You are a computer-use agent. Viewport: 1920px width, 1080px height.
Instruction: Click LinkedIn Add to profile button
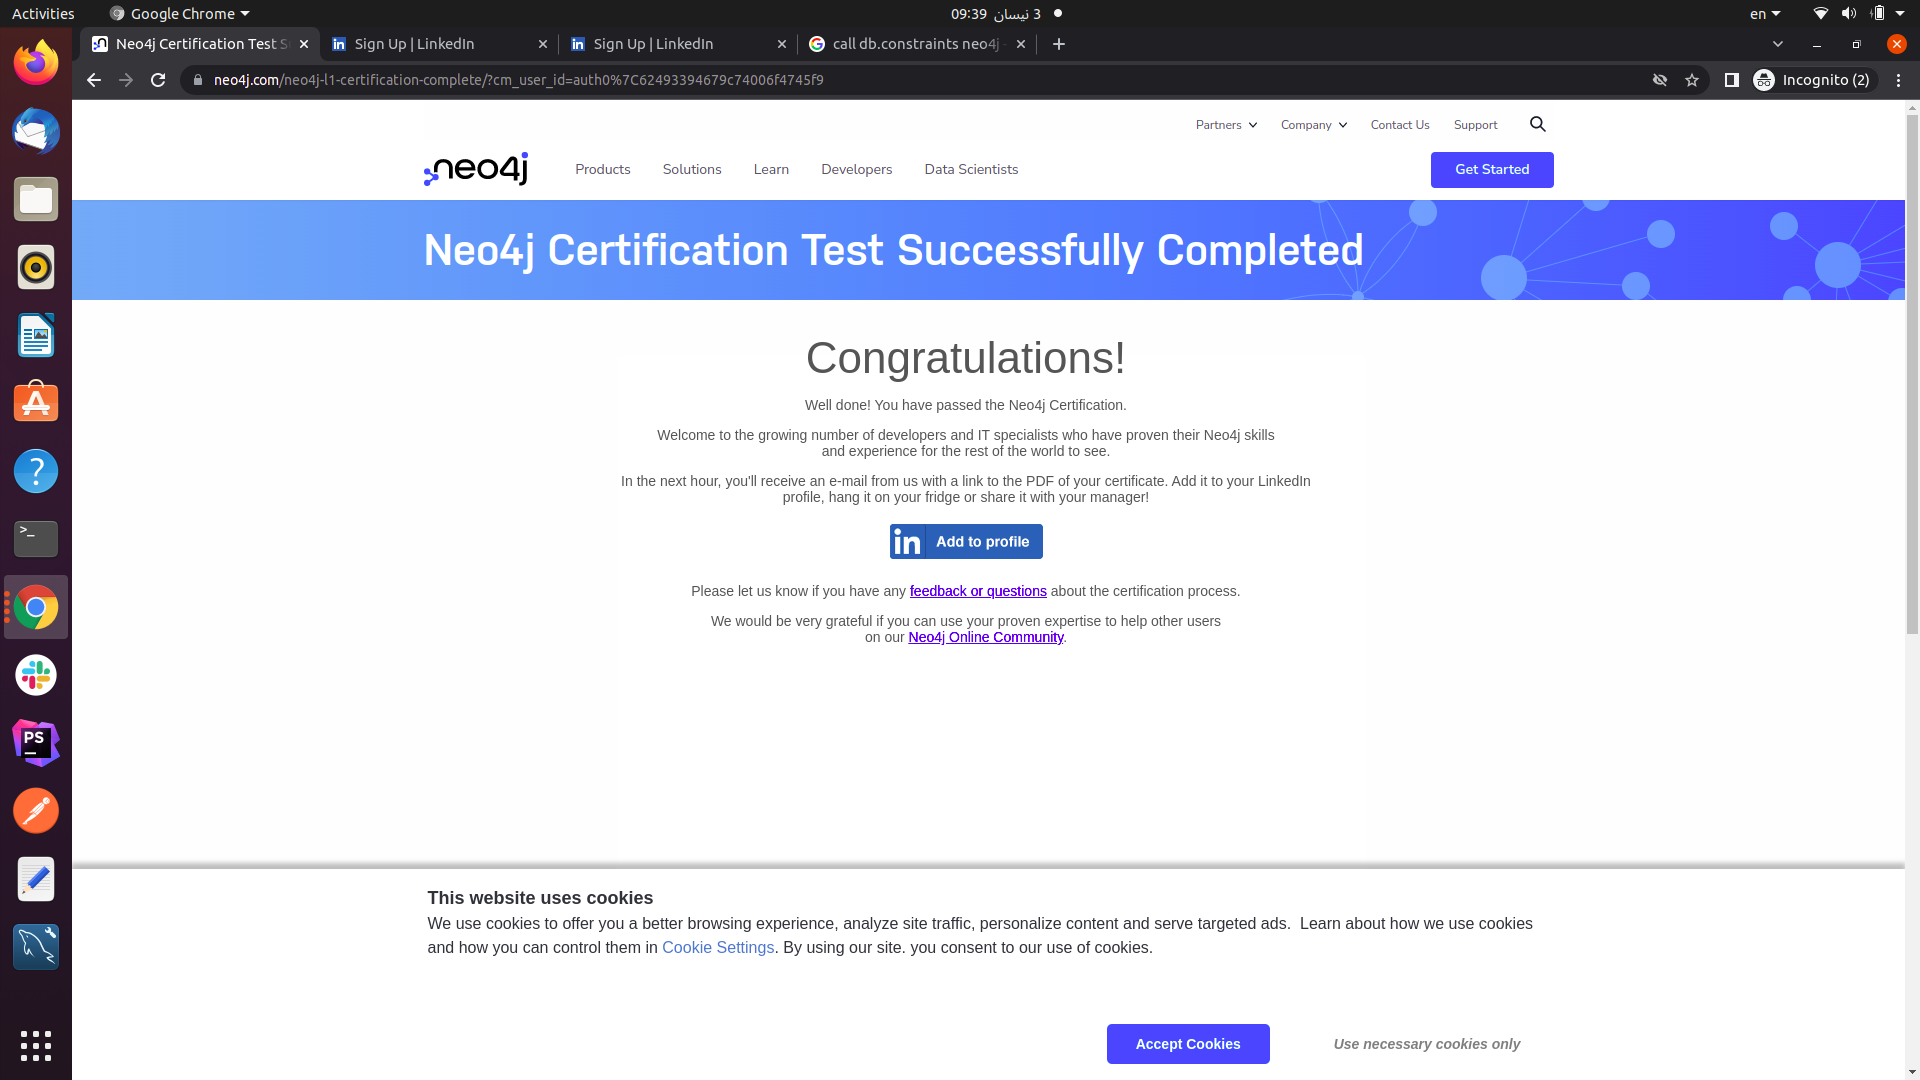(966, 542)
